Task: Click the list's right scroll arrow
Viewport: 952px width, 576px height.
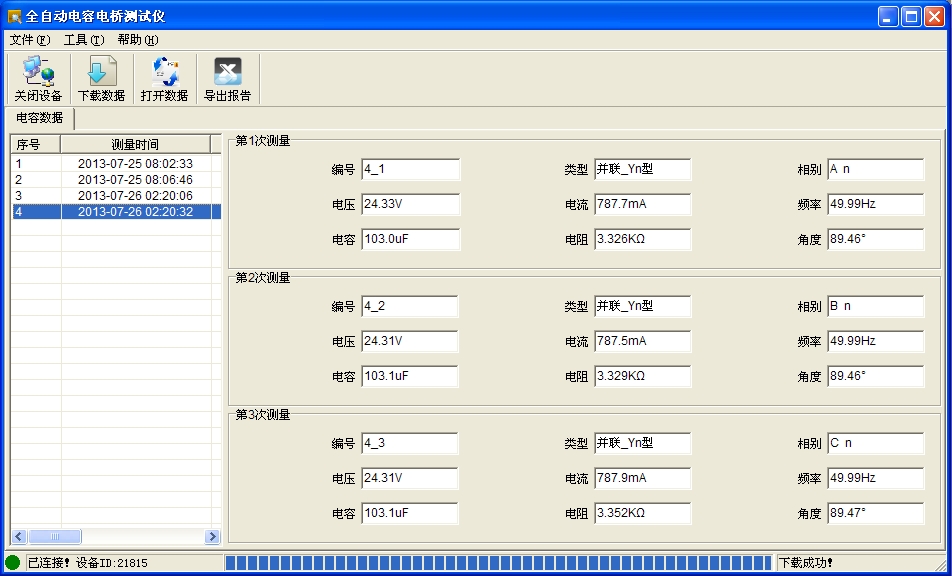Action: tap(212, 537)
